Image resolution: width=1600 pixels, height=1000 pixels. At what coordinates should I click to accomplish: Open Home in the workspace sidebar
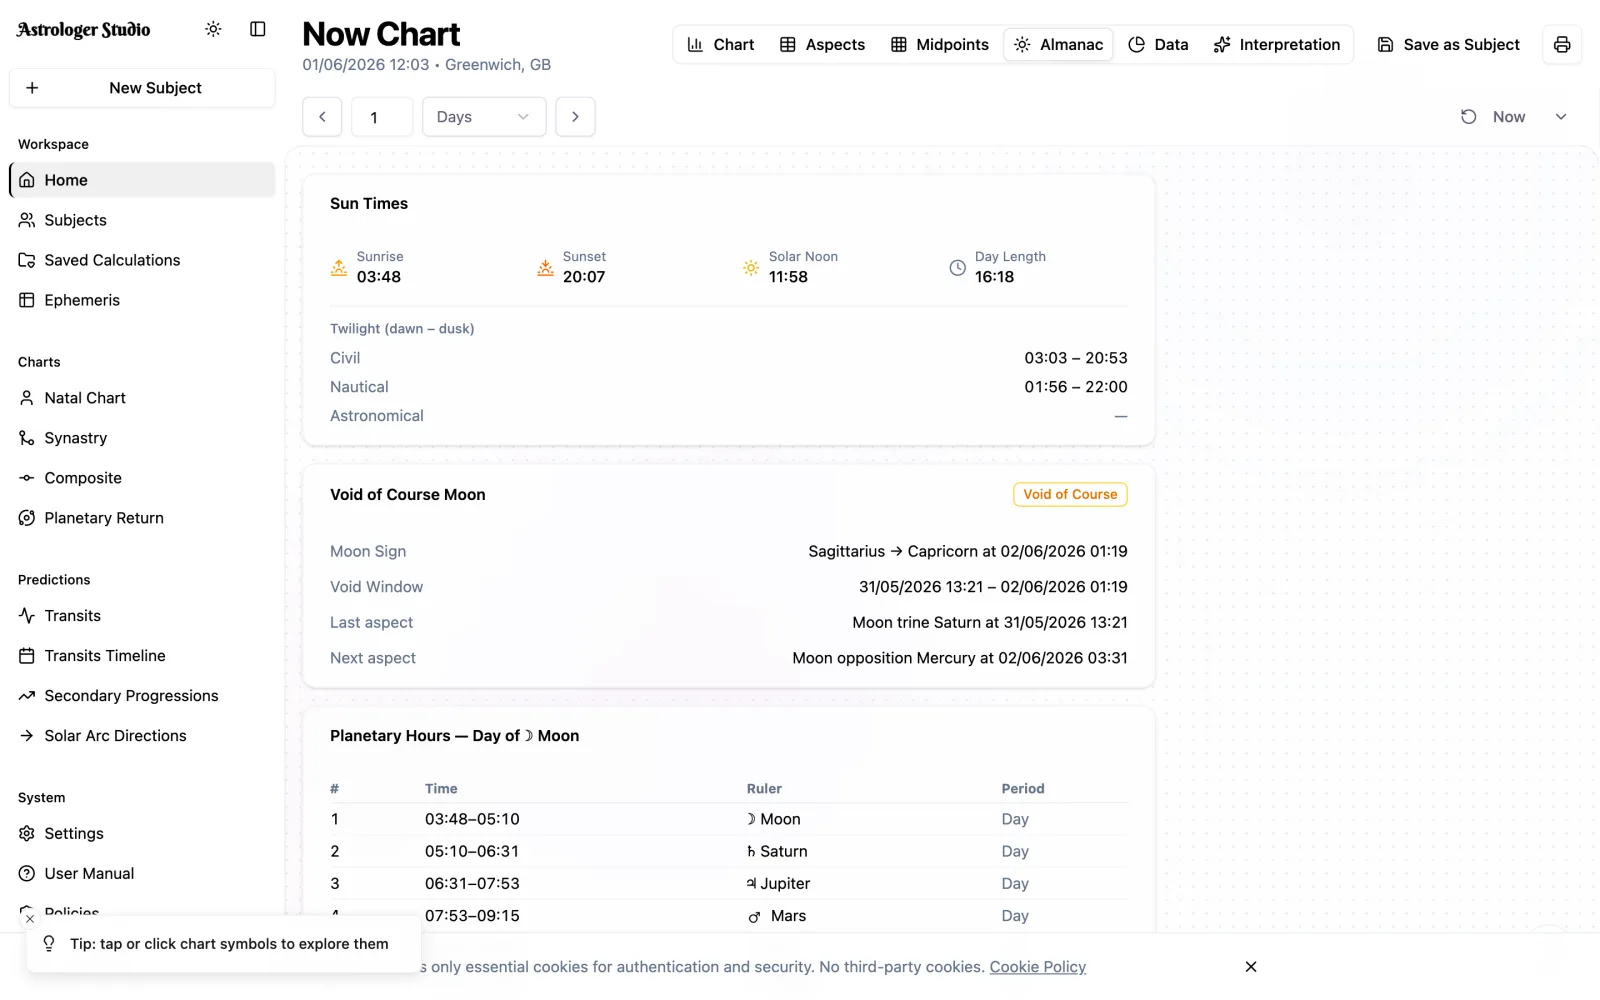pos(142,180)
